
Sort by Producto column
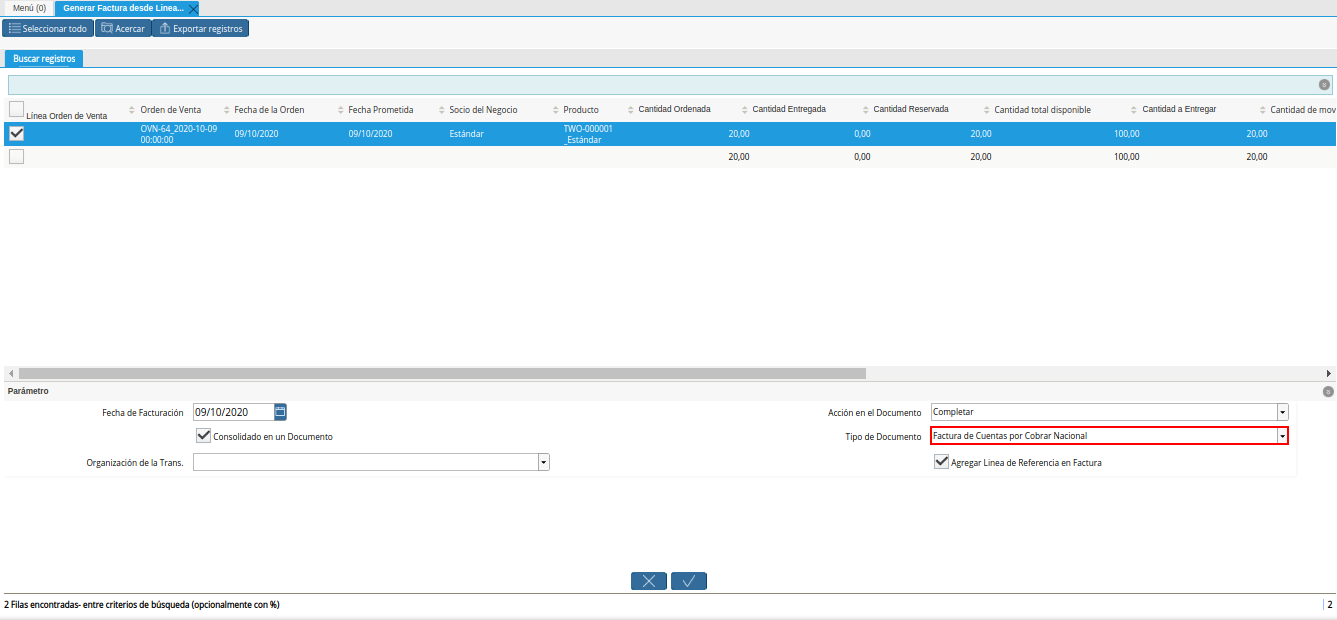pyautogui.click(x=581, y=110)
